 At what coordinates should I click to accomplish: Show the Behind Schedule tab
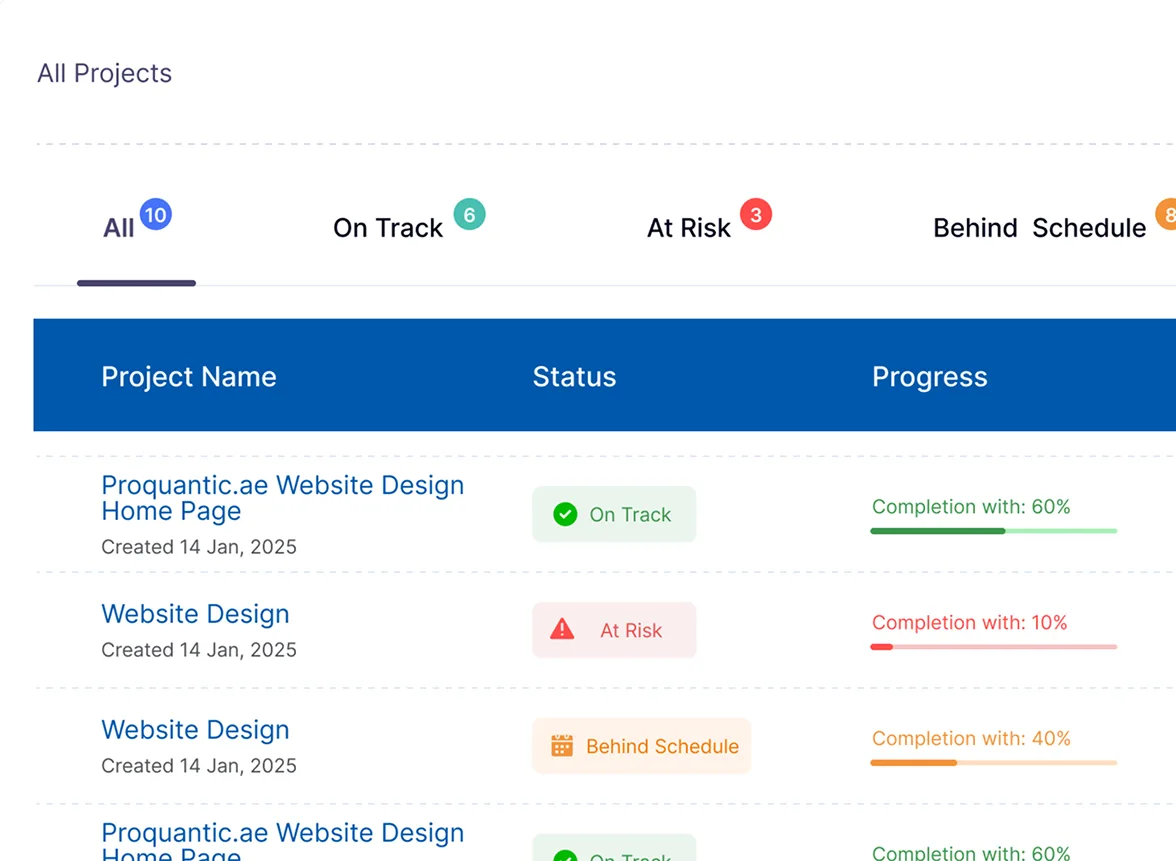(1040, 228)
